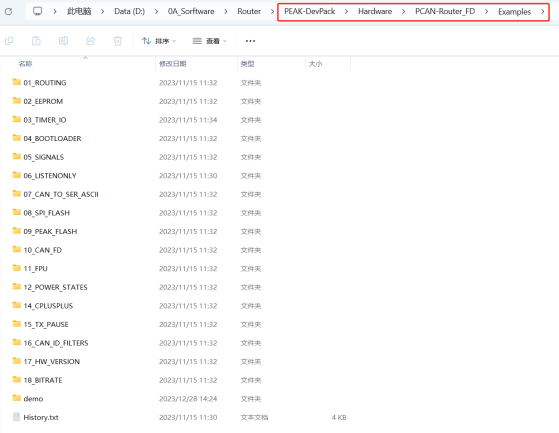
Task: Select the 10_CAN_FD folder
Action: (43, 250)
